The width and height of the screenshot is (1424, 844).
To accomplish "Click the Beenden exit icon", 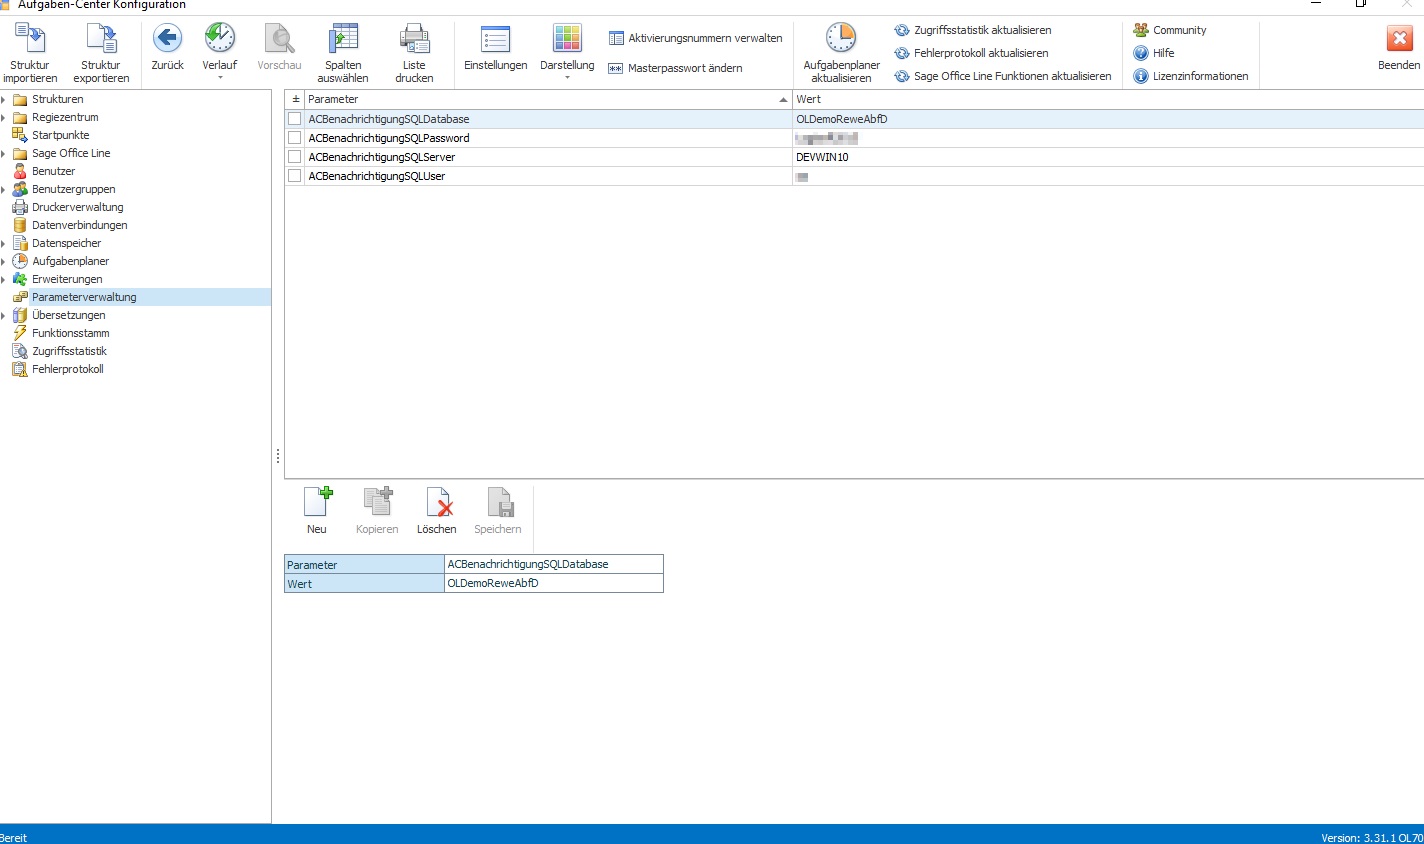I will click(x=1399, y=39).
